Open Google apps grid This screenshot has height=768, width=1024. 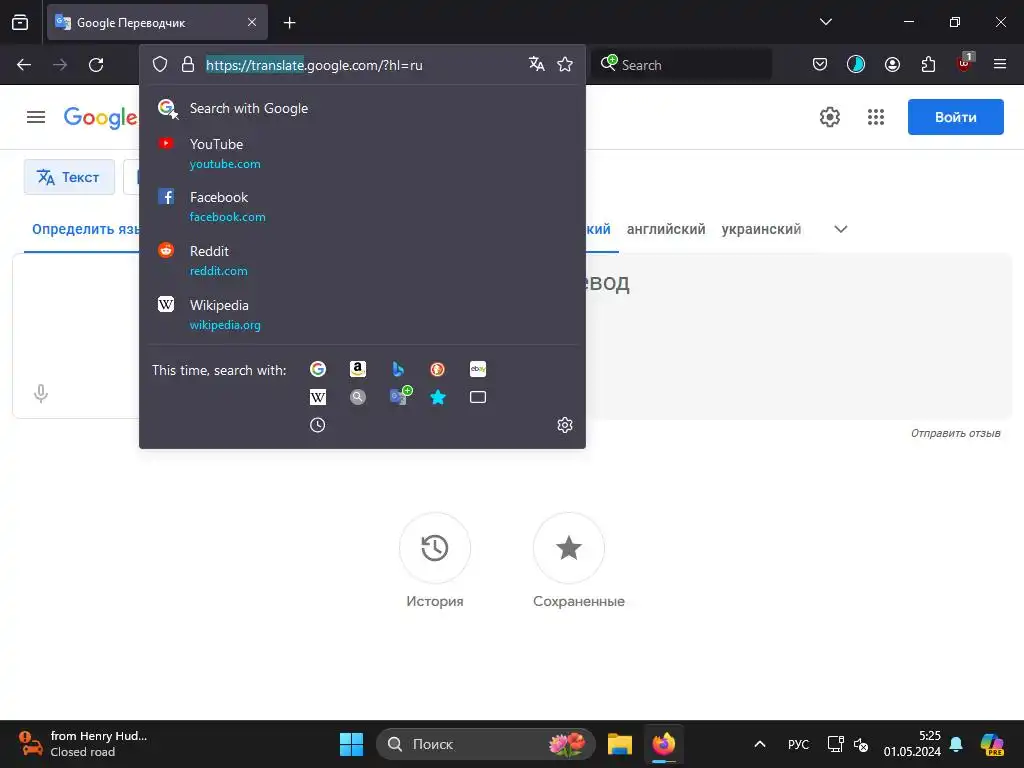[x=876, y=117]
